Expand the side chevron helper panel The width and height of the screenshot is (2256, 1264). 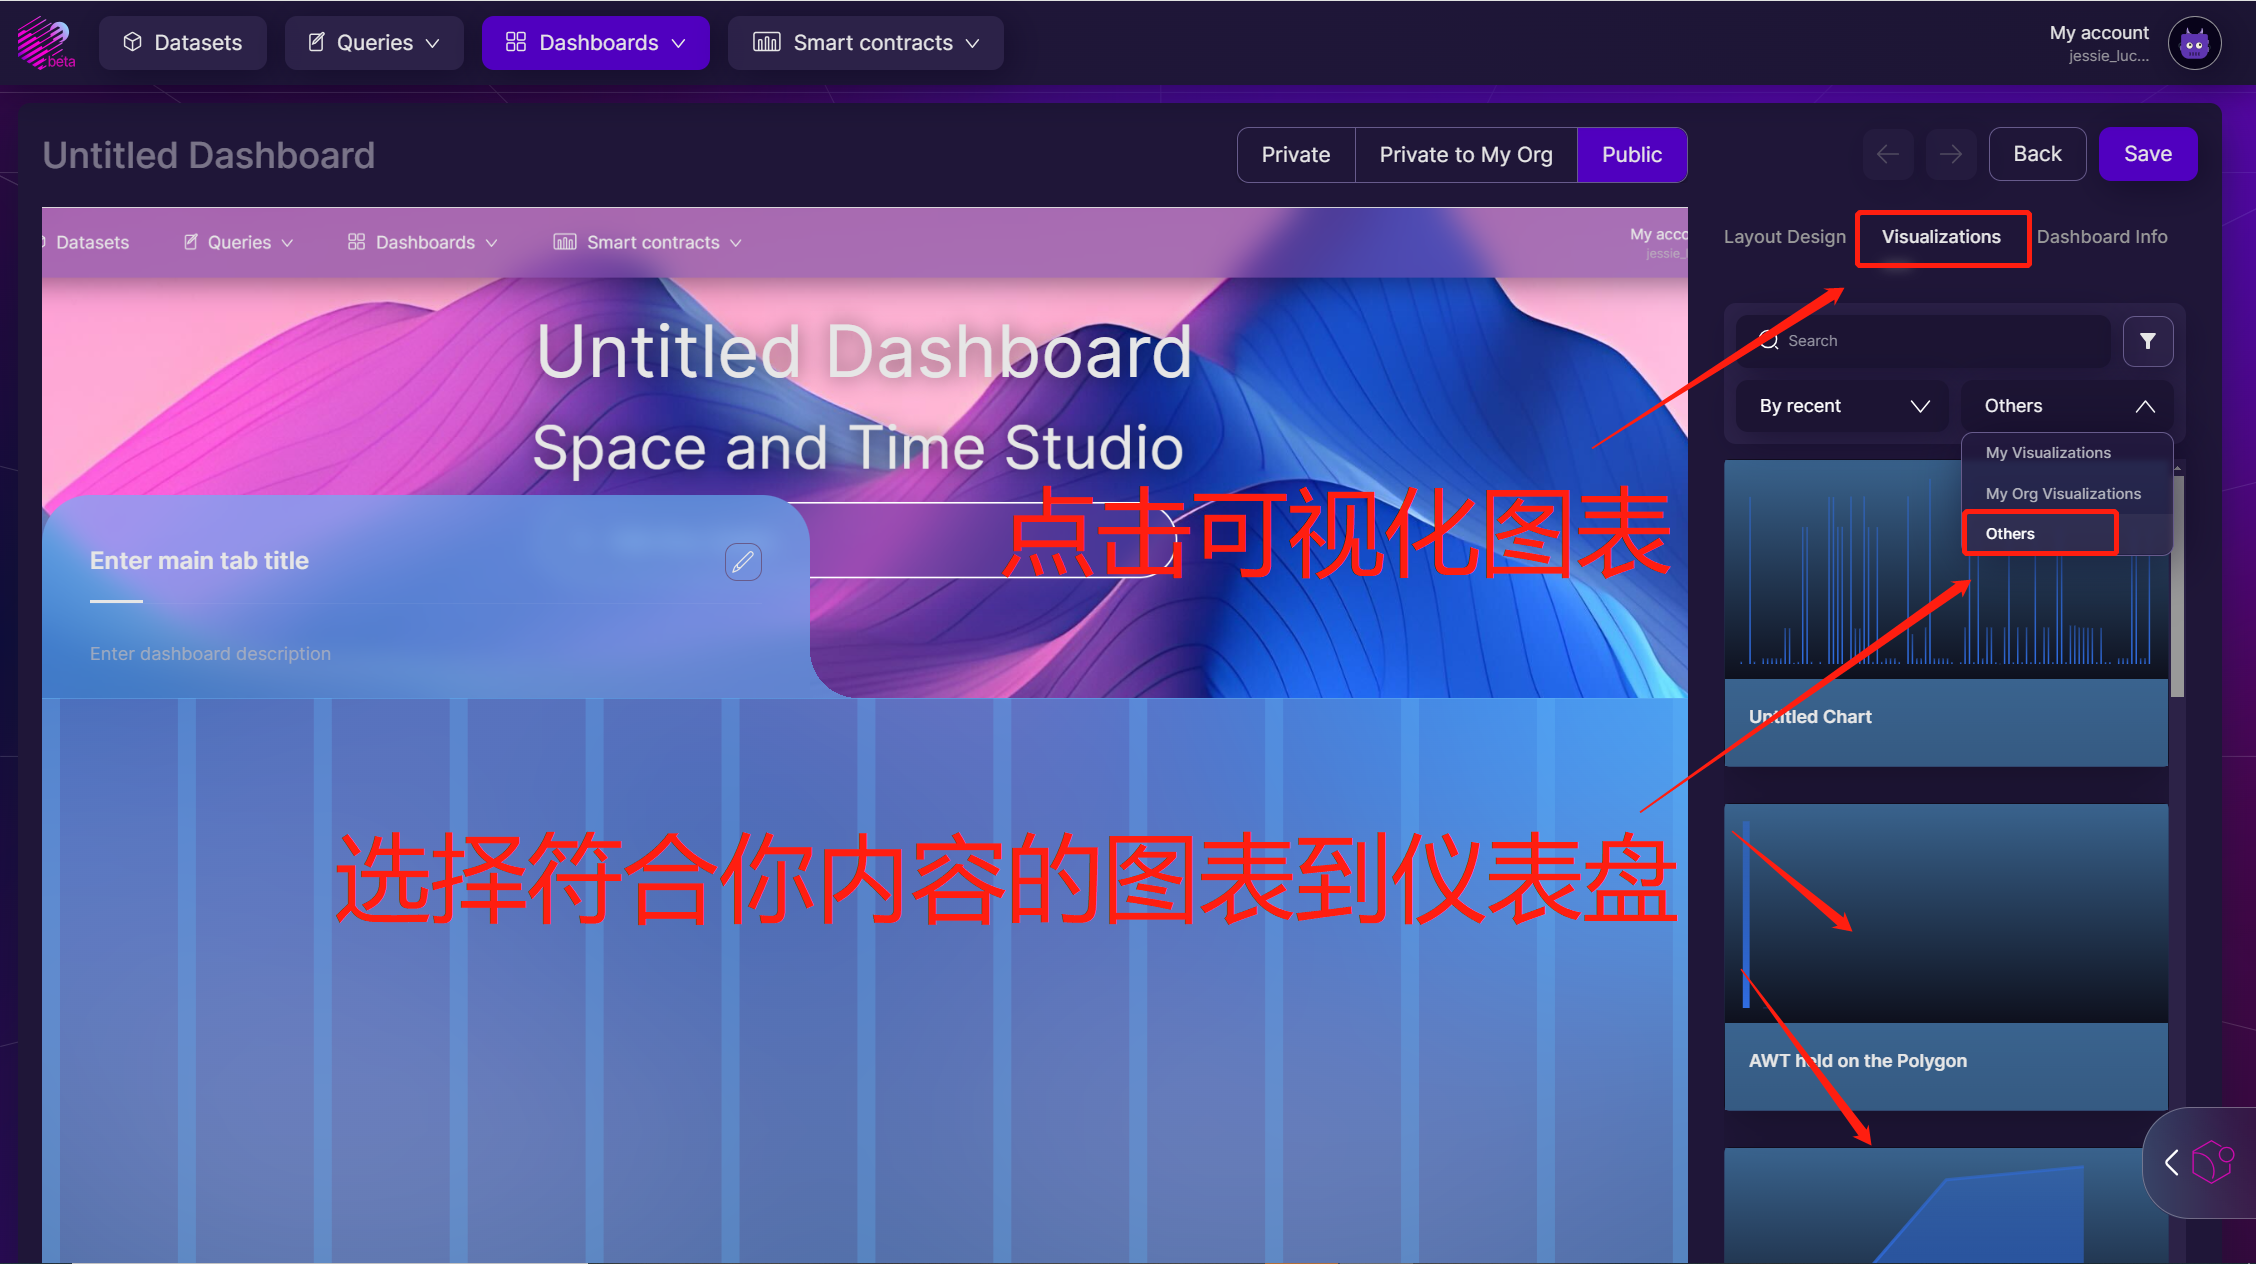[2171, 1163]
